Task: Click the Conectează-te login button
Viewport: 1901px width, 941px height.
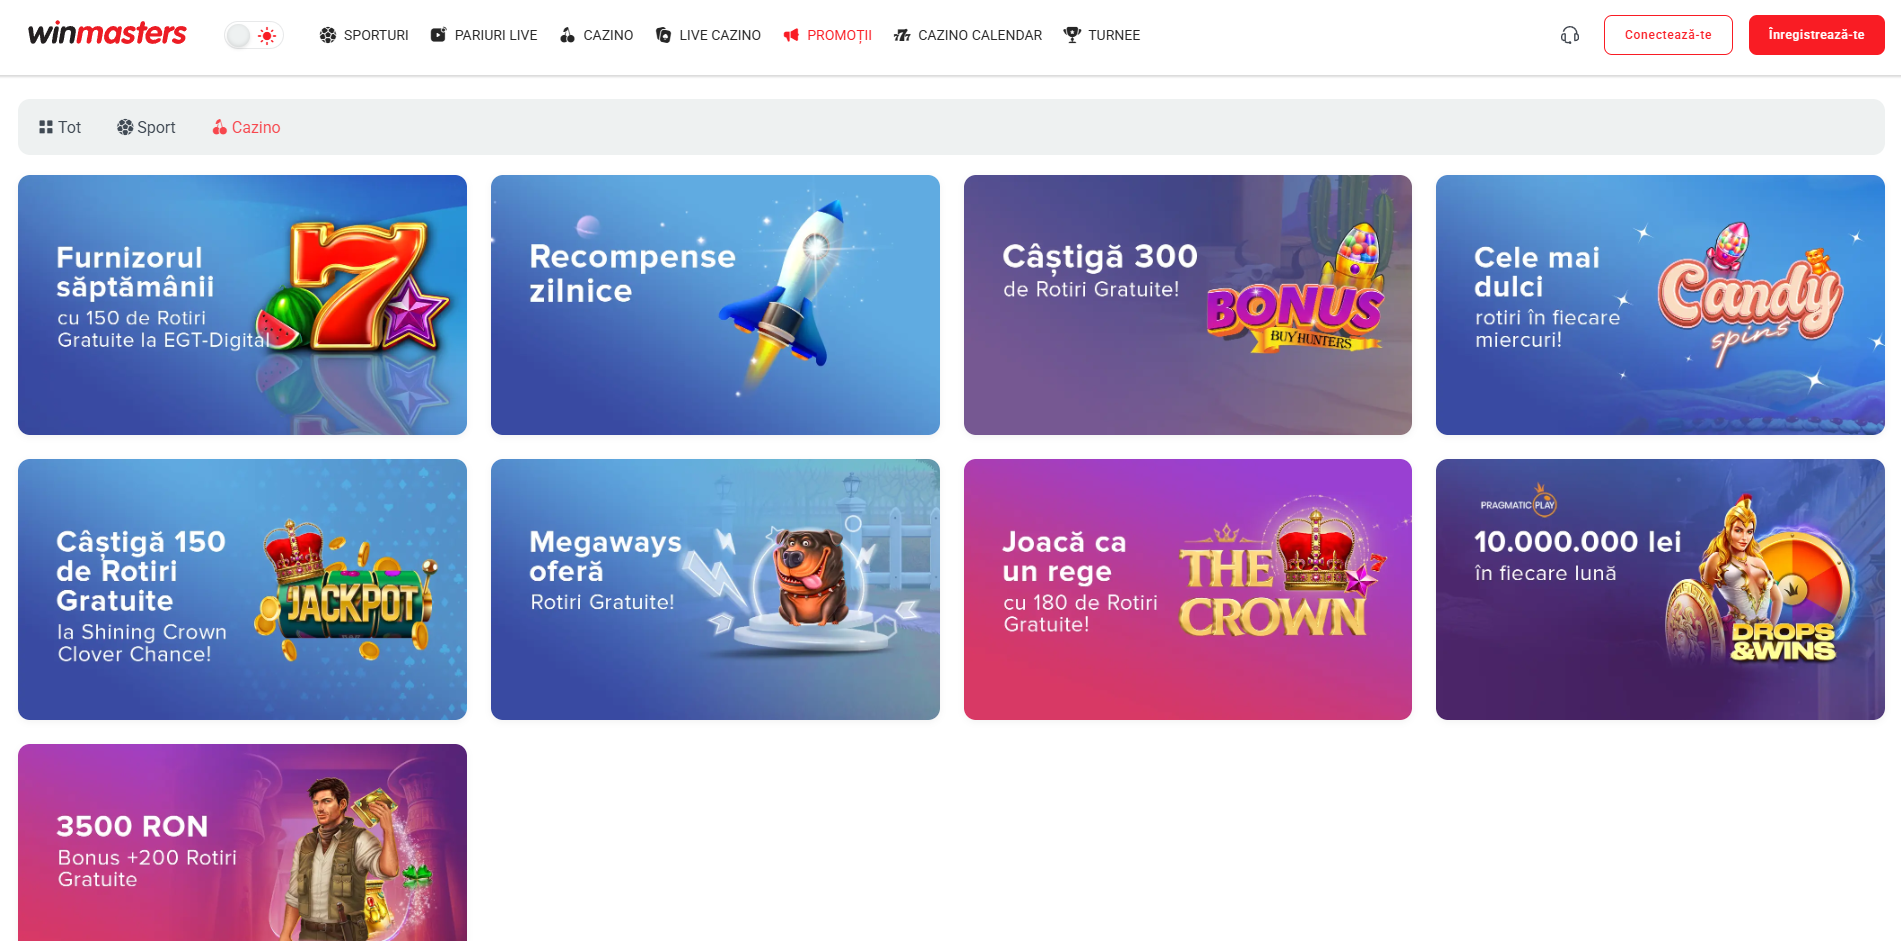Action: 1668,35
